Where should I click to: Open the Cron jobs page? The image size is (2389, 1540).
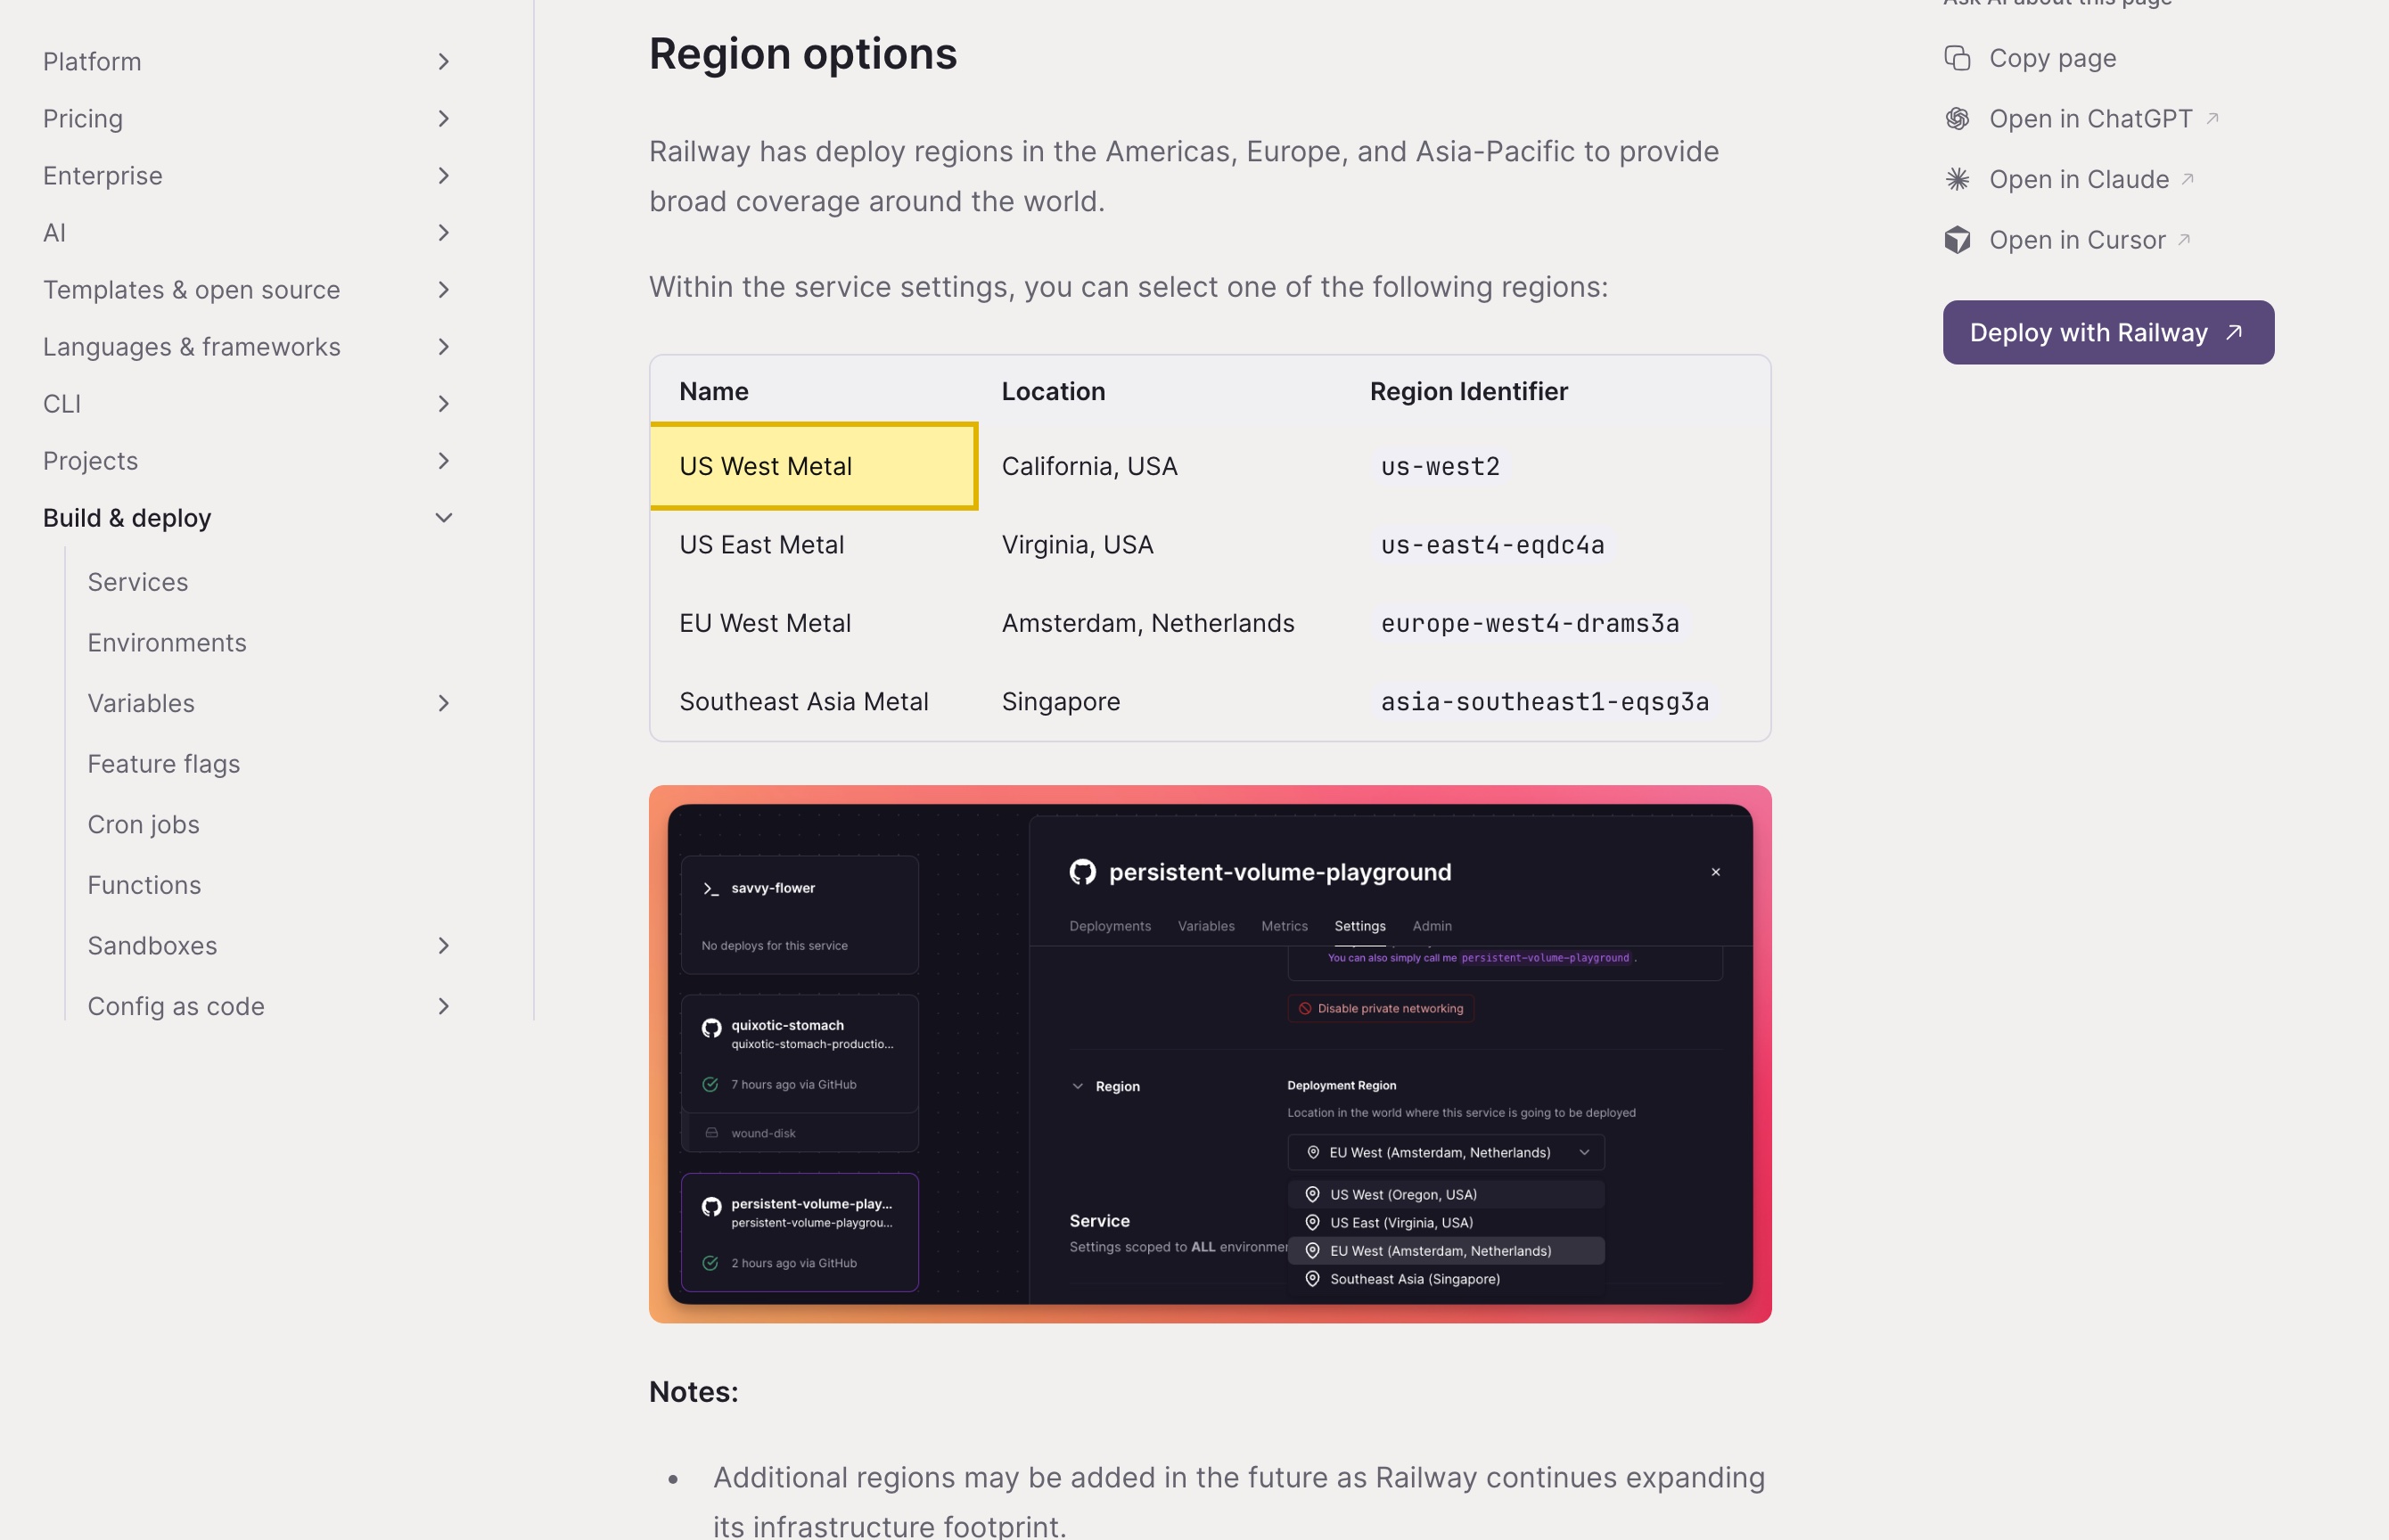pos(143,825)
